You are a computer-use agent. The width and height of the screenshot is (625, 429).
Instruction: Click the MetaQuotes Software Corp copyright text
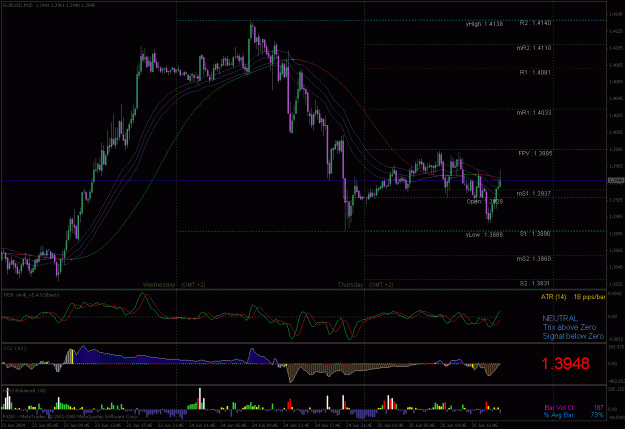pyautogui.click(x=70, y=416)
